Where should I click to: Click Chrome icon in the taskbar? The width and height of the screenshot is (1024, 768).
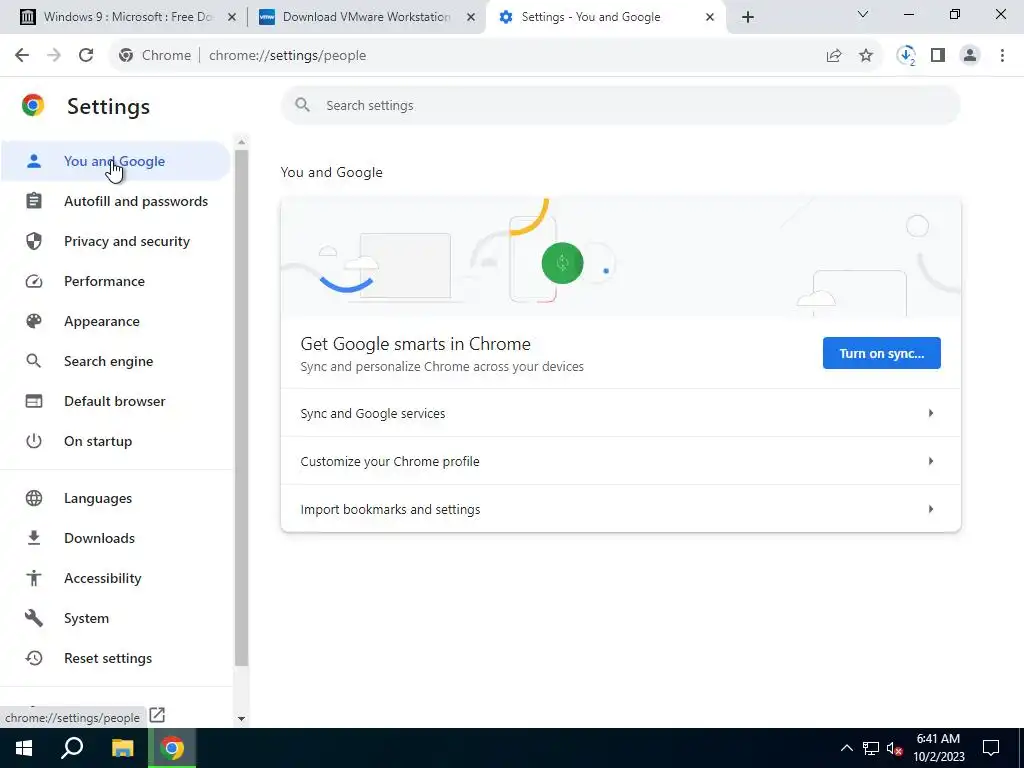pyautogui.click(x=172, y=748)
